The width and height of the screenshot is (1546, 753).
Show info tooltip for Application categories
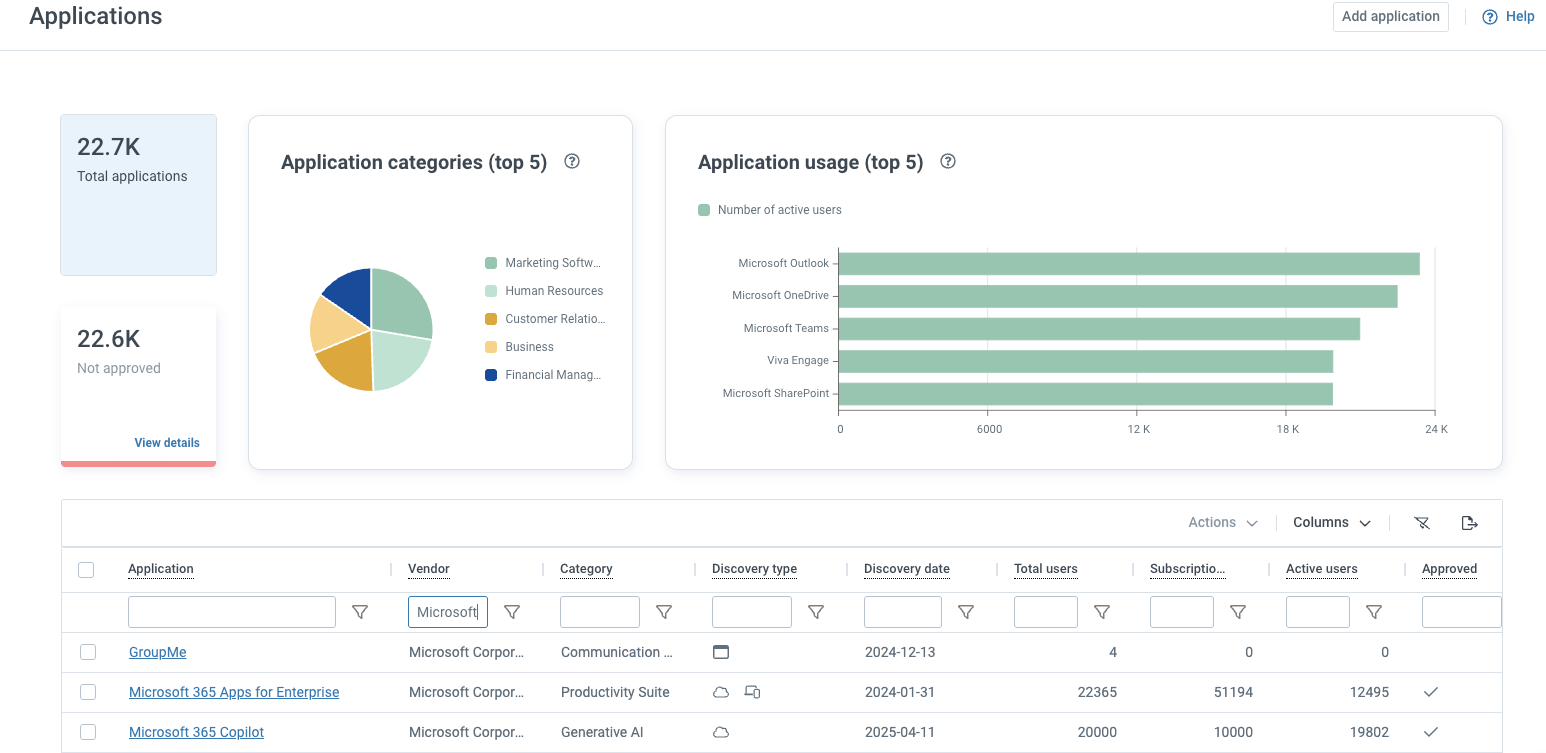click(x=572, y=161)
